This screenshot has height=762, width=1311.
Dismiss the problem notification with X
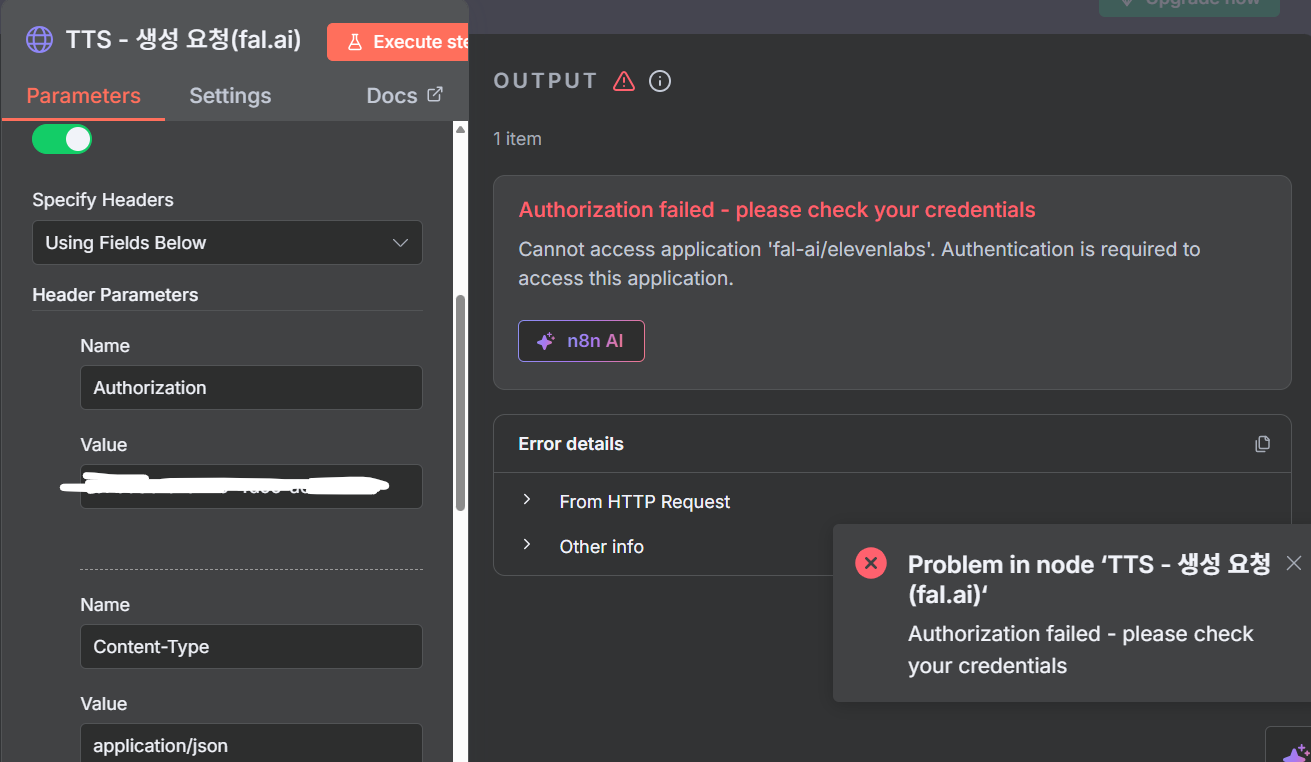click(x=1294, y=563)
